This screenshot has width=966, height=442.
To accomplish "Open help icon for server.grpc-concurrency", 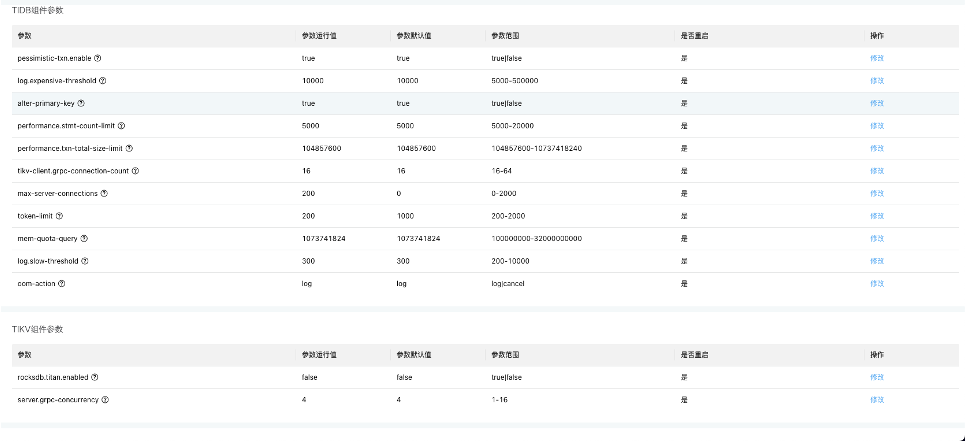I will [x=105, y=399].
